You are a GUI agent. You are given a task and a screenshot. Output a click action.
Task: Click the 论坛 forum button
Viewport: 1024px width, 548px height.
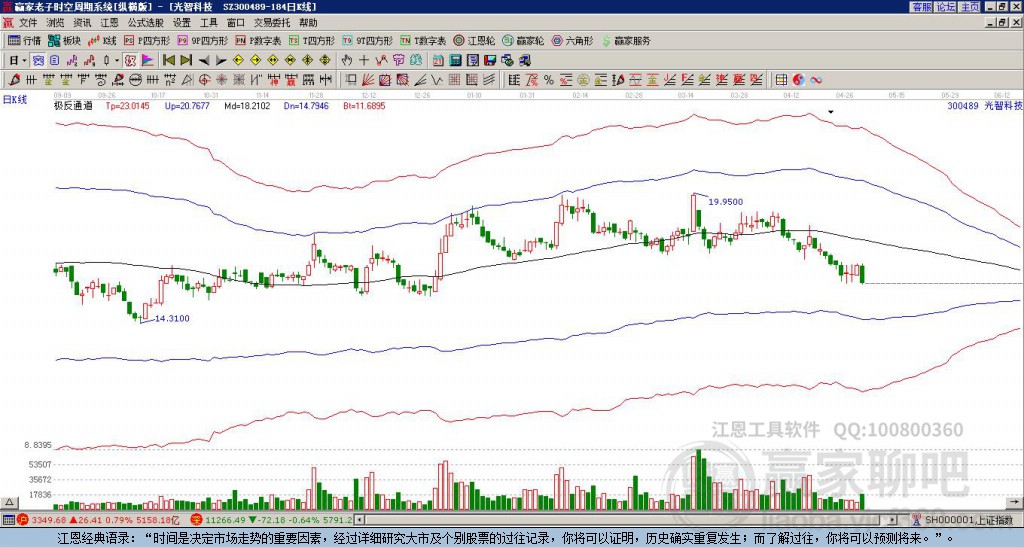pos(946,7)
